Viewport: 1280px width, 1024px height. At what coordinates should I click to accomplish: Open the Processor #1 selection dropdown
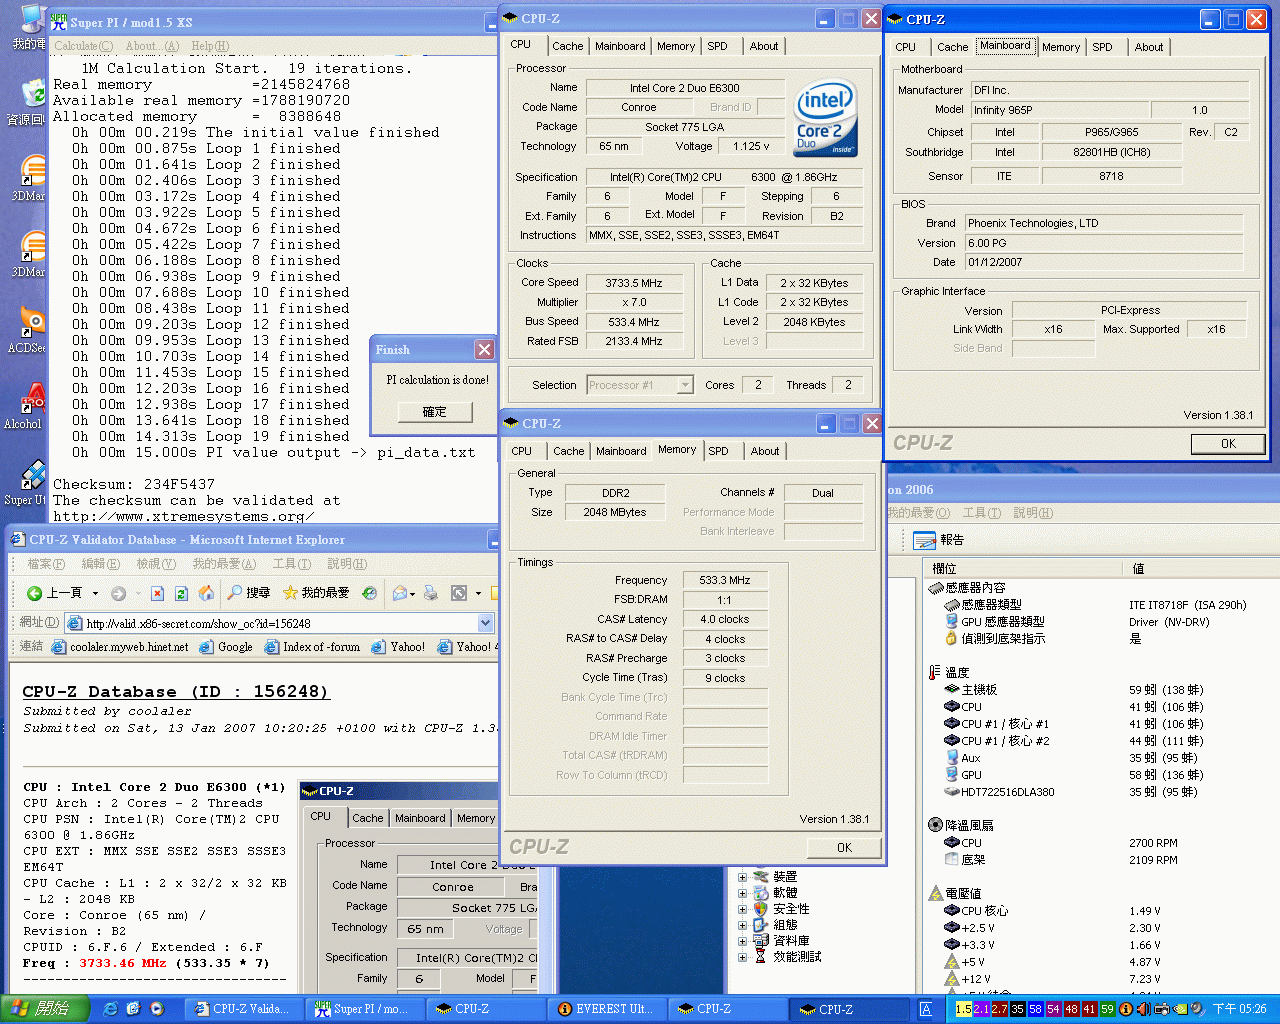click(685, 385)
